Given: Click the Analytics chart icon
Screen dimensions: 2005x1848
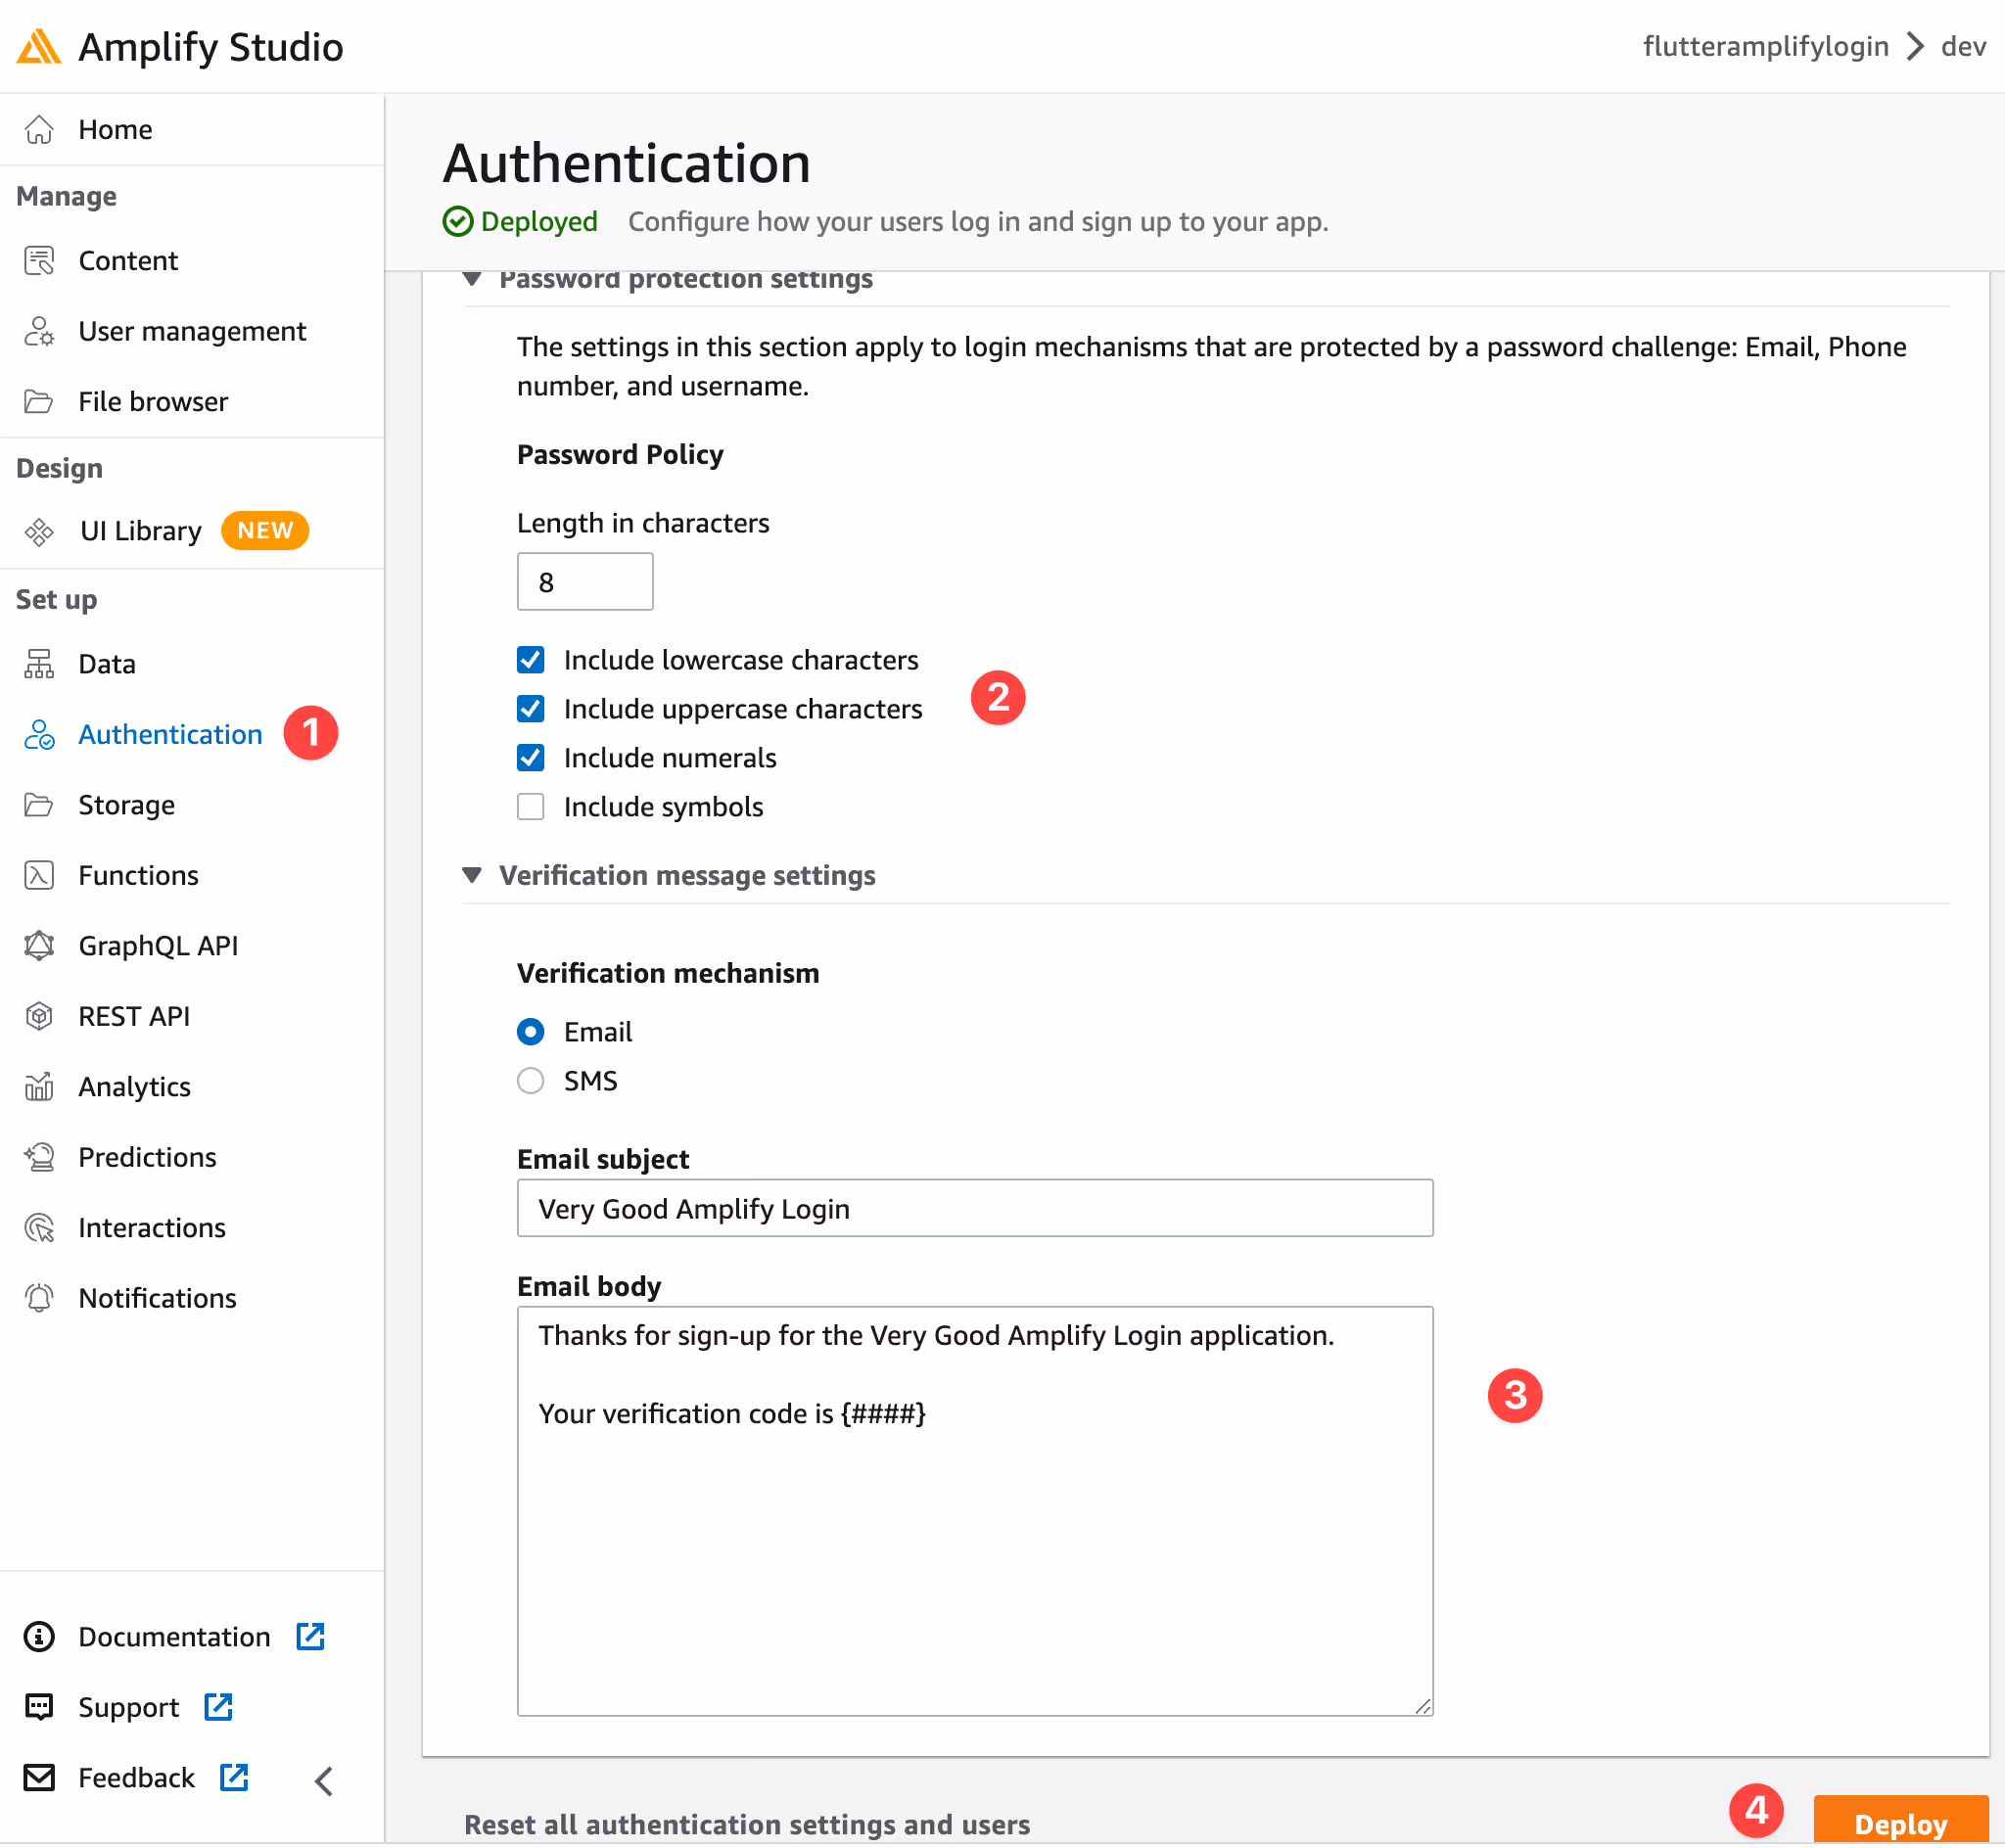Looking at the screenshot, I should click(39, 1087).
